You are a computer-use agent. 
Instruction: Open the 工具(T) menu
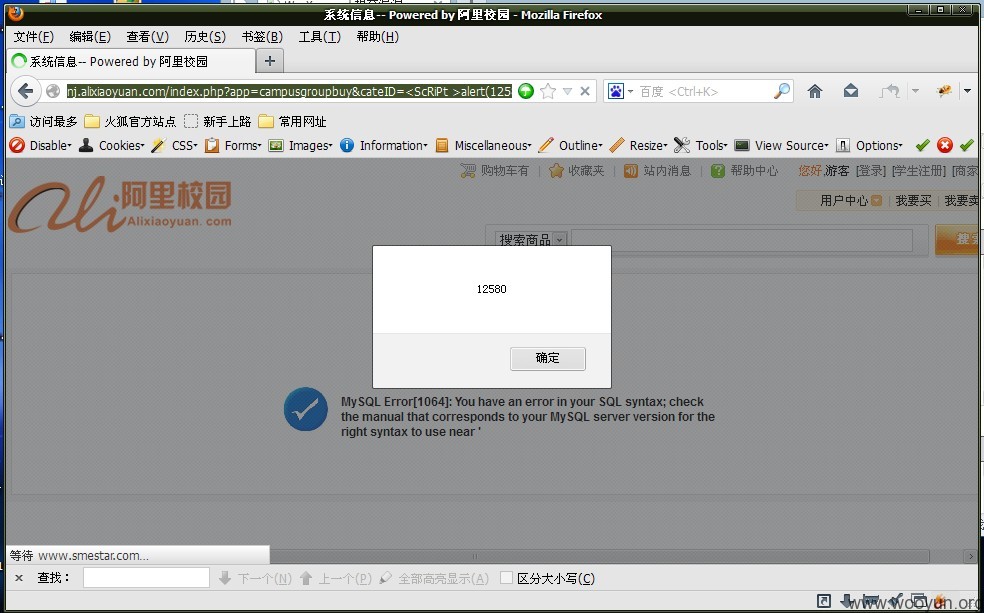point(319,37)
